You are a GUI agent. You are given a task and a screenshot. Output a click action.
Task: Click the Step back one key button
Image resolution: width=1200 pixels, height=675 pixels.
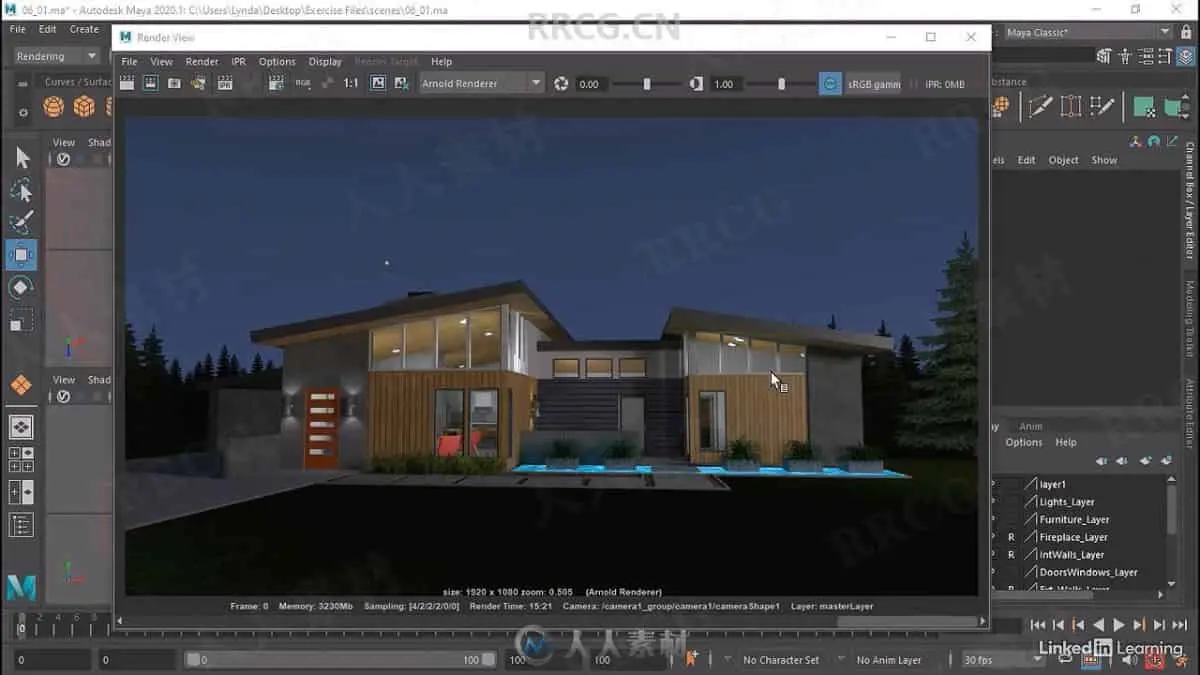(1078, 625)
